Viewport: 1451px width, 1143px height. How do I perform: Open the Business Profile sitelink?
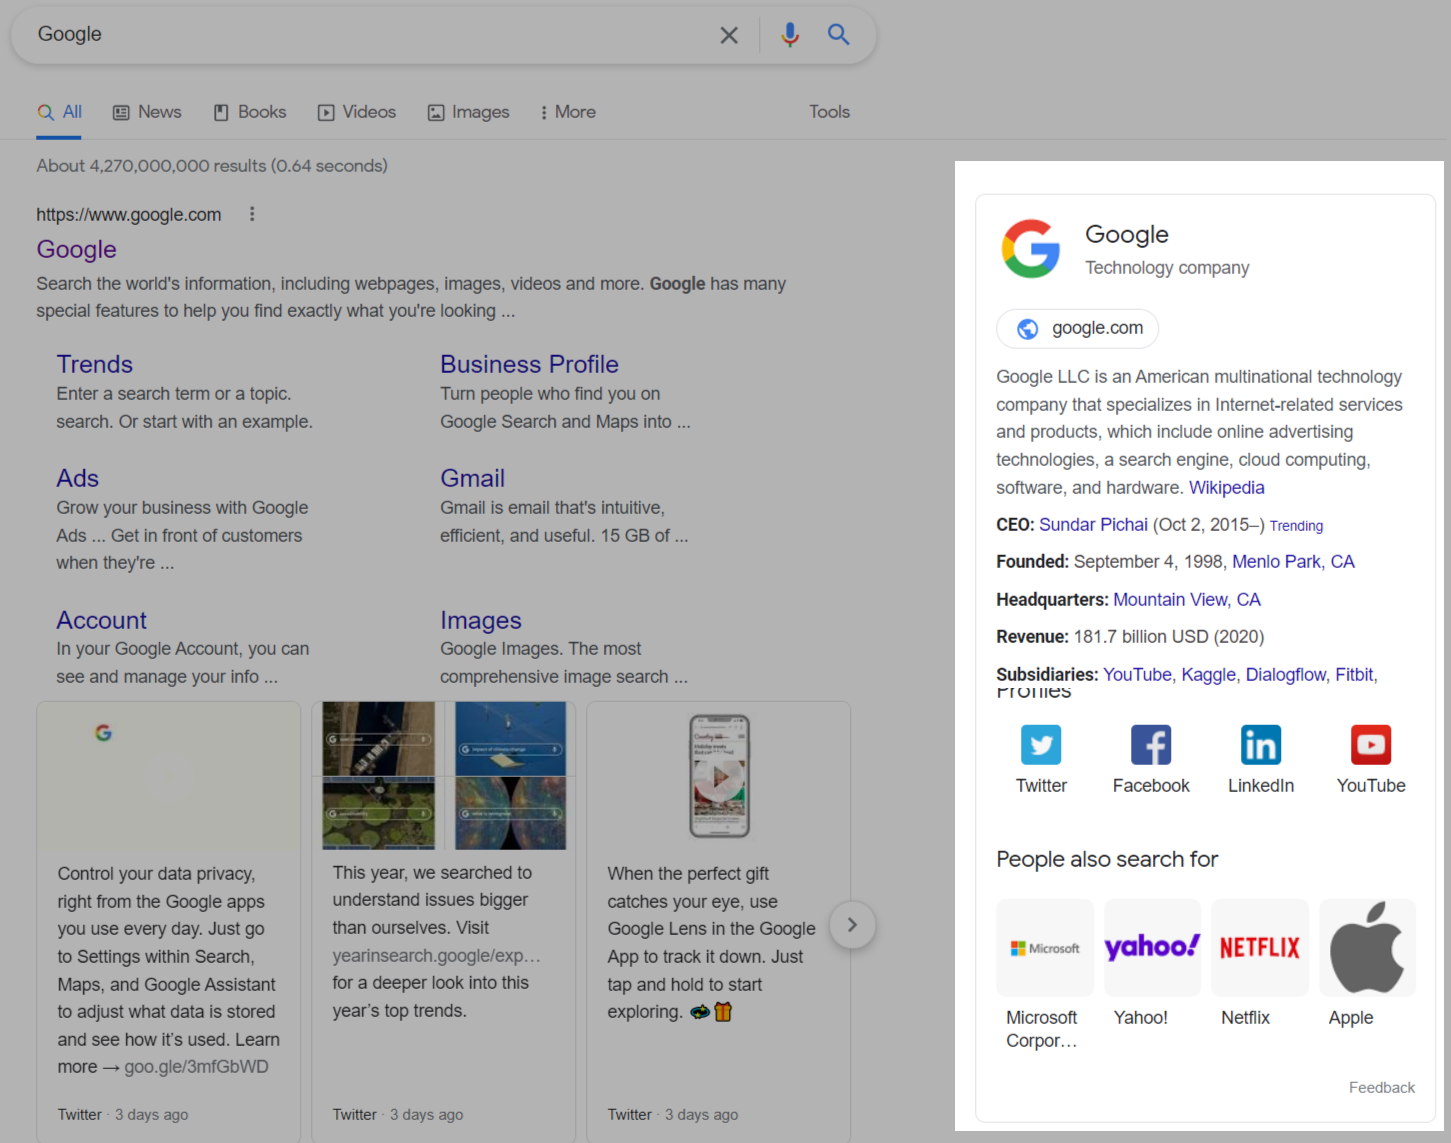tap(529, 364)
